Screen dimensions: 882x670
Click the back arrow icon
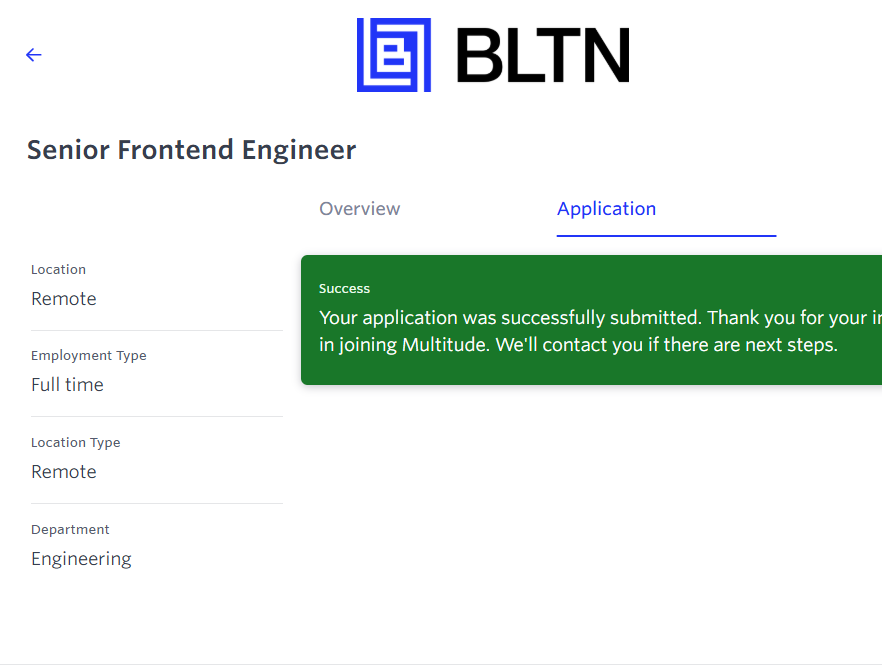pos(34,55)
